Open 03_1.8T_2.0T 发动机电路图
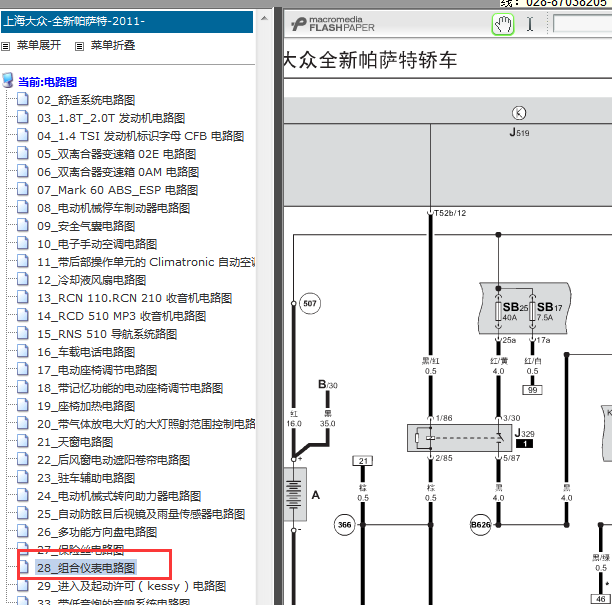Screen dimensions: 612x605 [x=111, y=118]
